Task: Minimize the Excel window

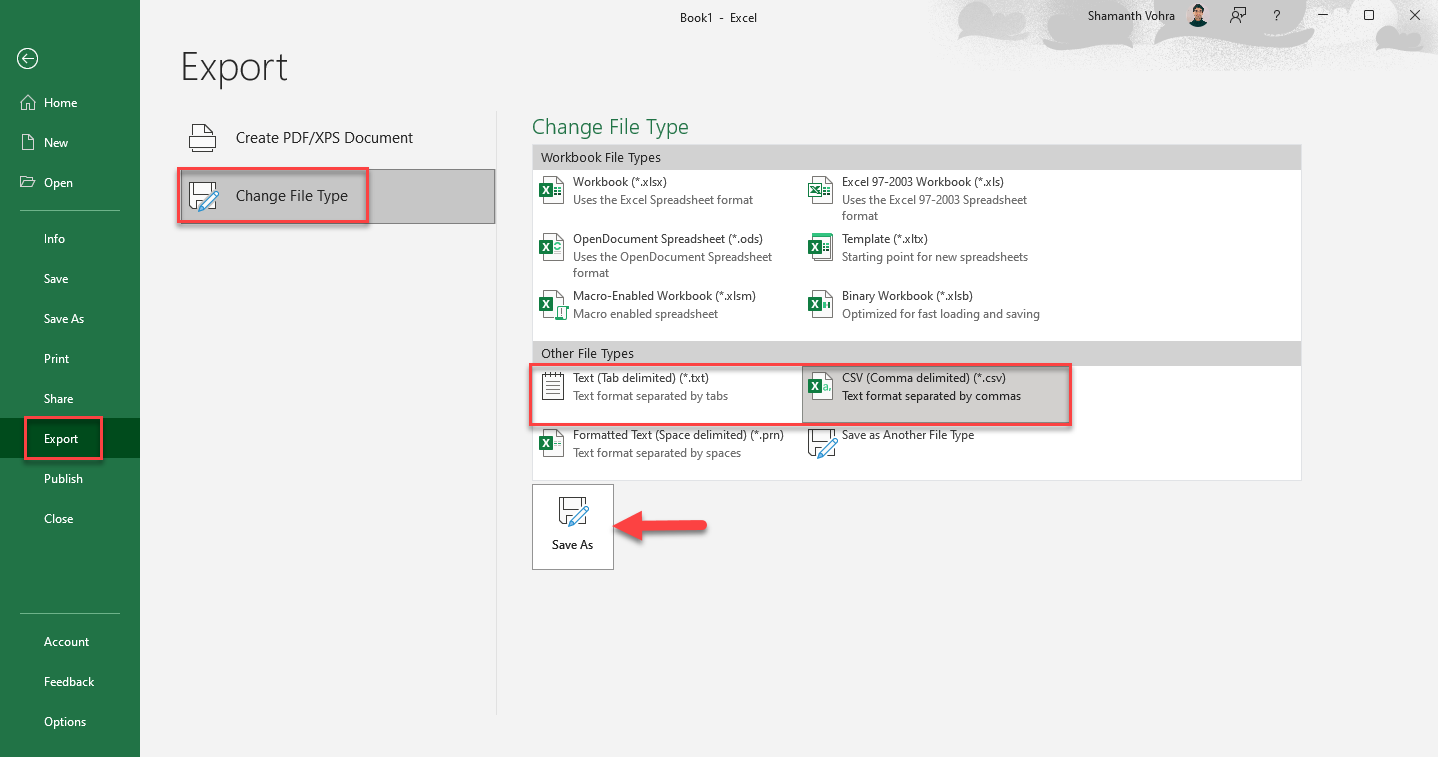Action: (x=1323, y=15)
